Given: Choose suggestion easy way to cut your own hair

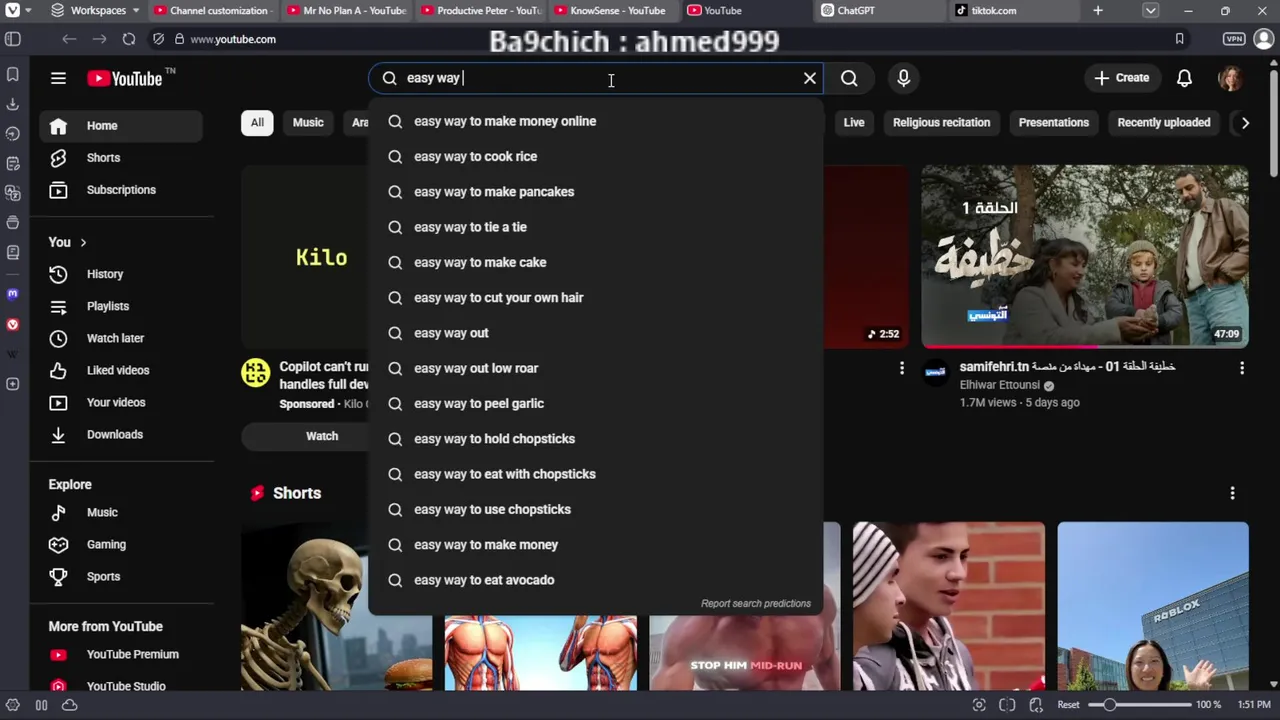Looking at the screenshot, I should pos(595,298).
